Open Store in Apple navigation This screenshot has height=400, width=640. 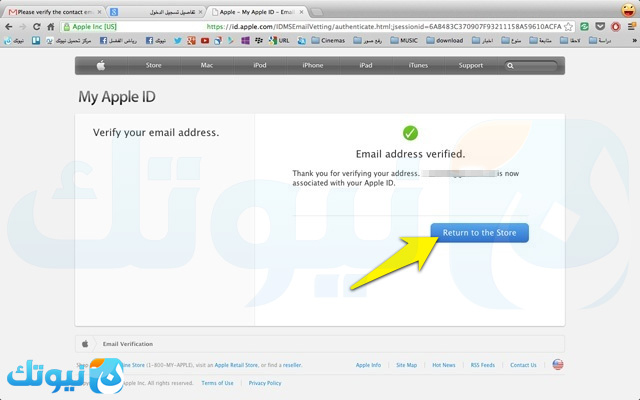coord(153,65)
